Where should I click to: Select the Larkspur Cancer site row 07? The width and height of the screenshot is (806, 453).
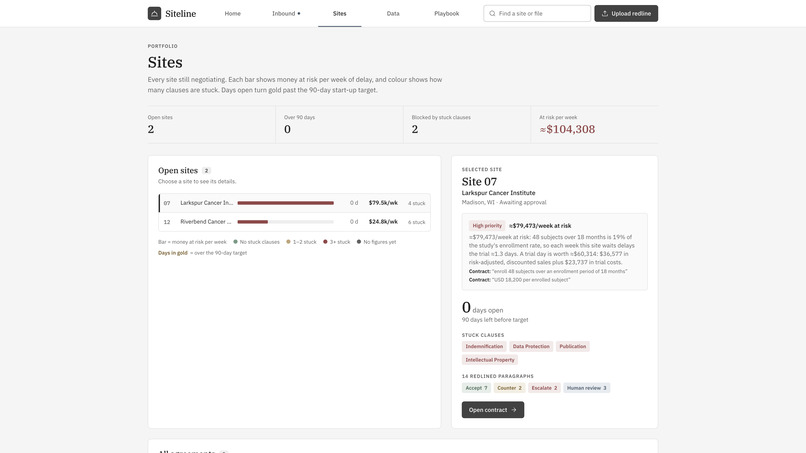295,203
